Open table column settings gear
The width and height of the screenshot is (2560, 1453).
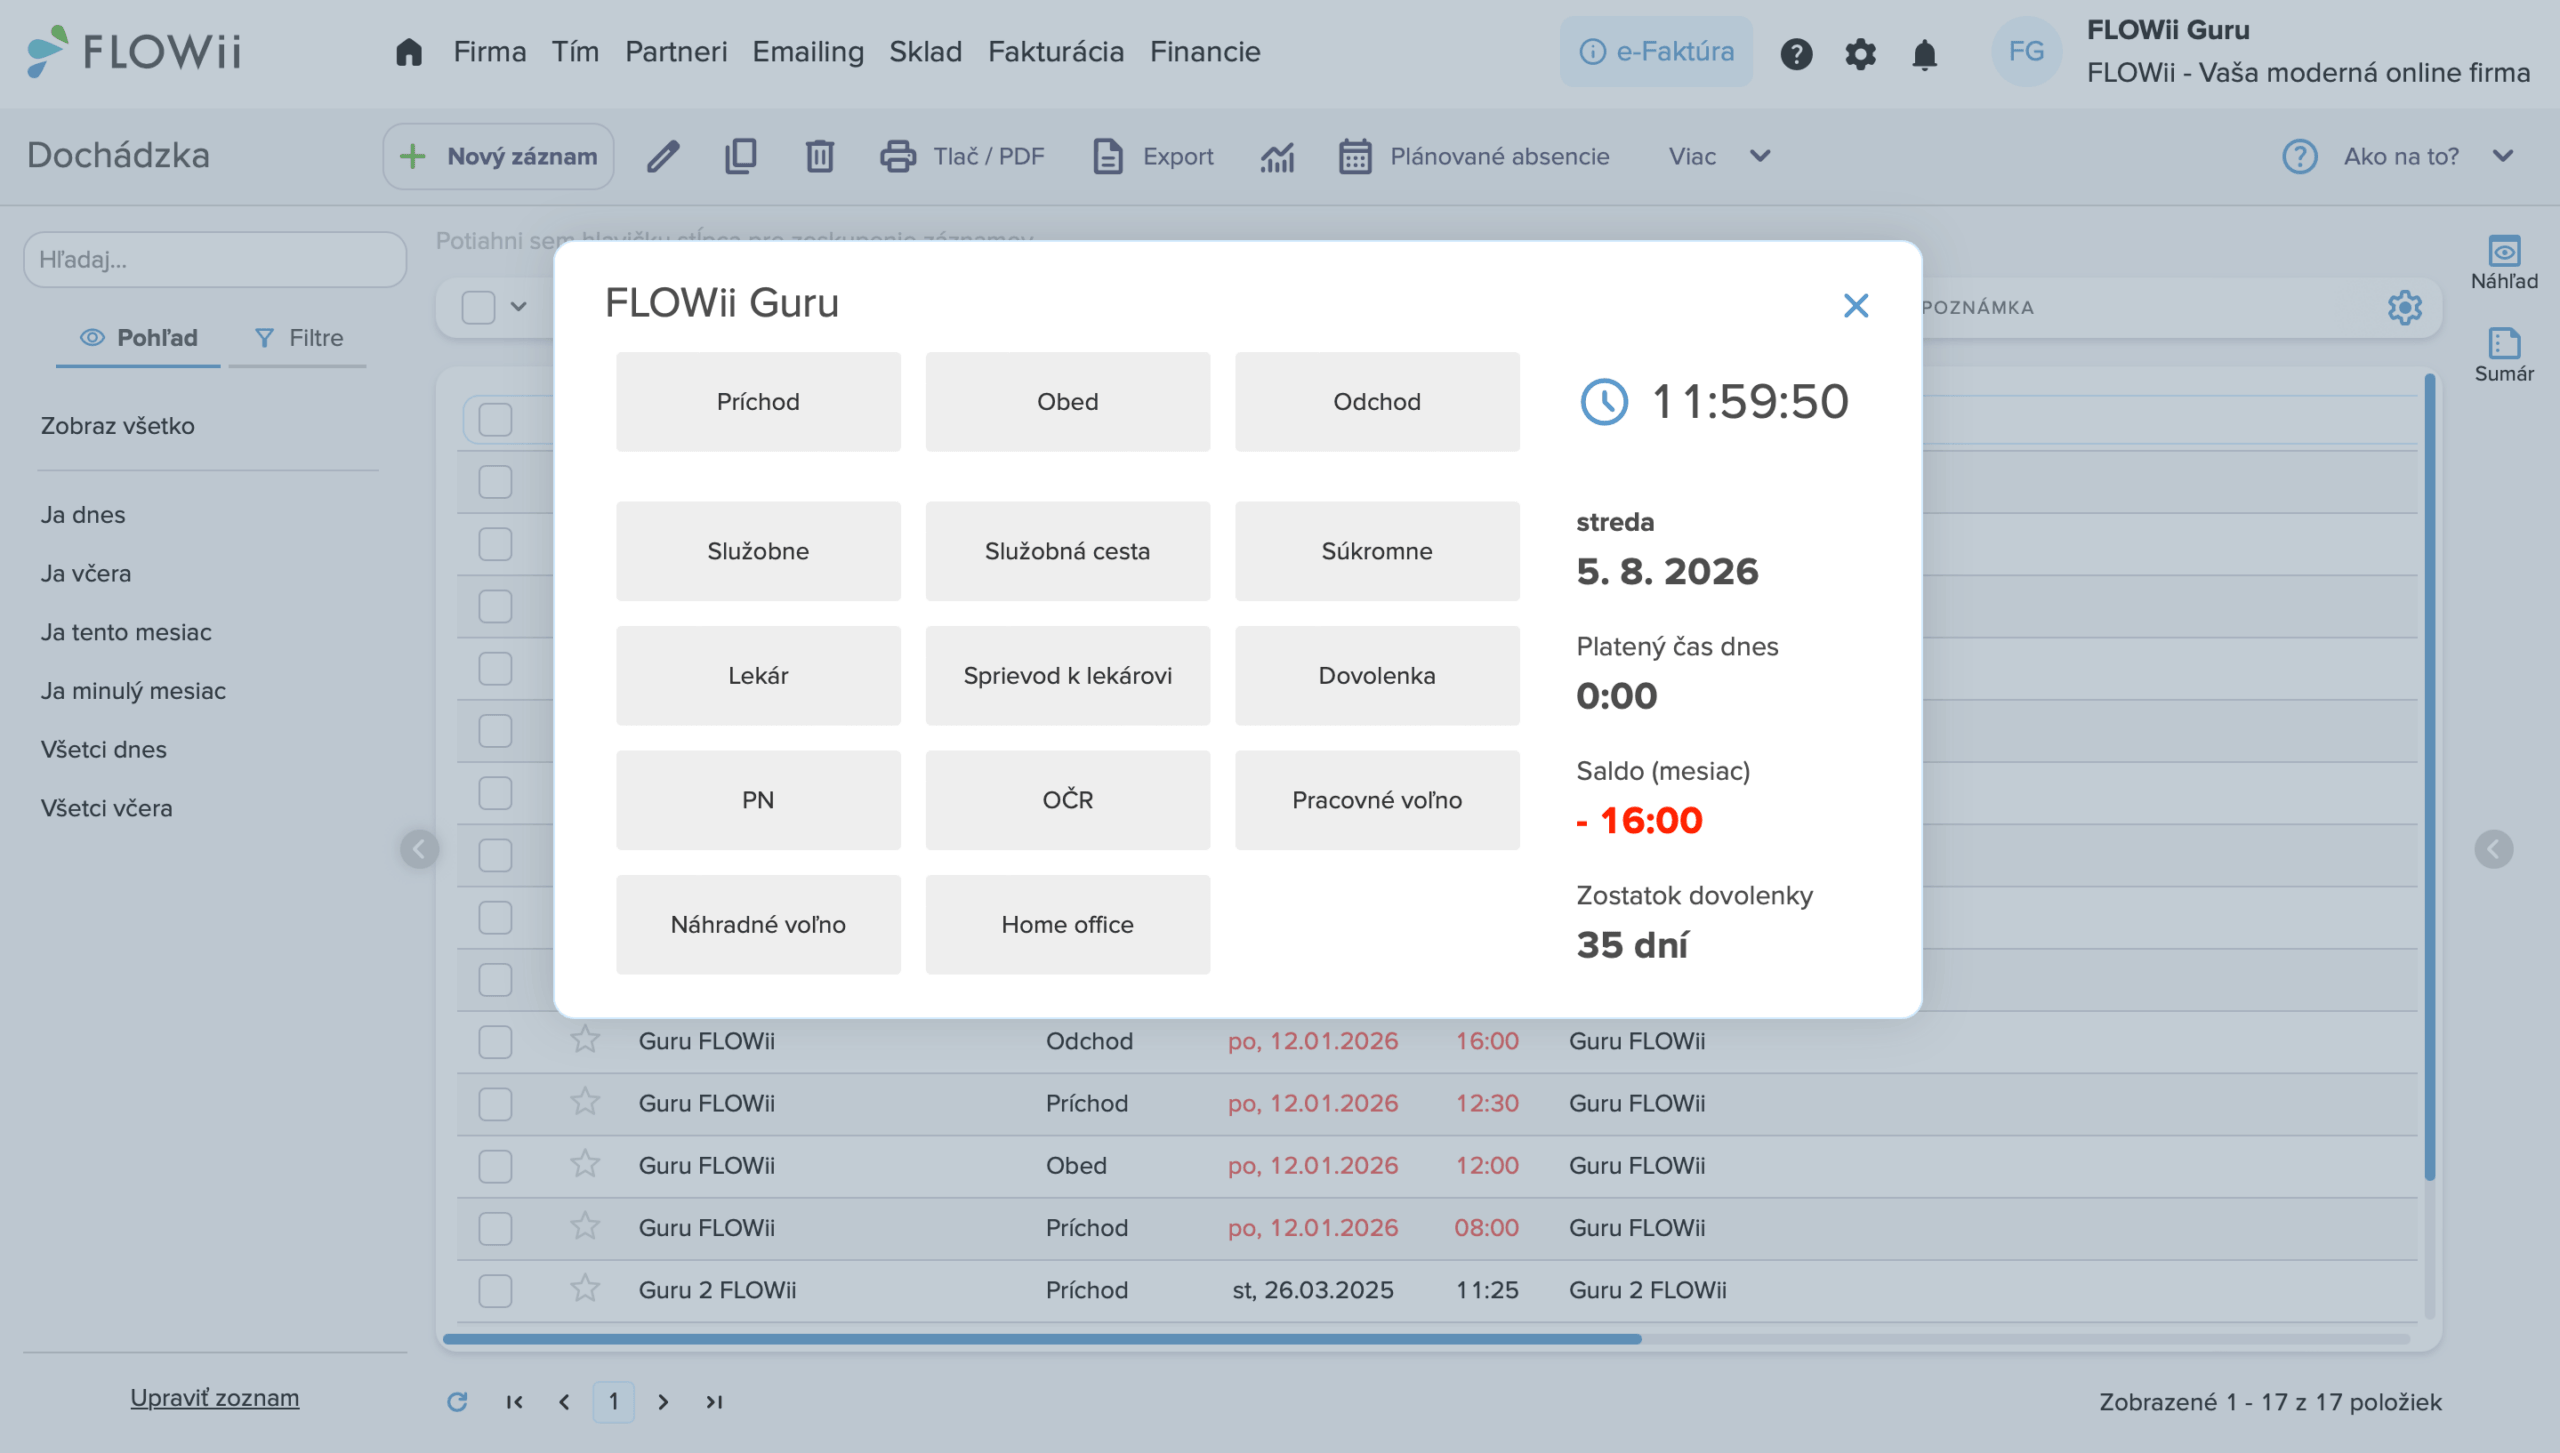click(x=2404, y=307)
